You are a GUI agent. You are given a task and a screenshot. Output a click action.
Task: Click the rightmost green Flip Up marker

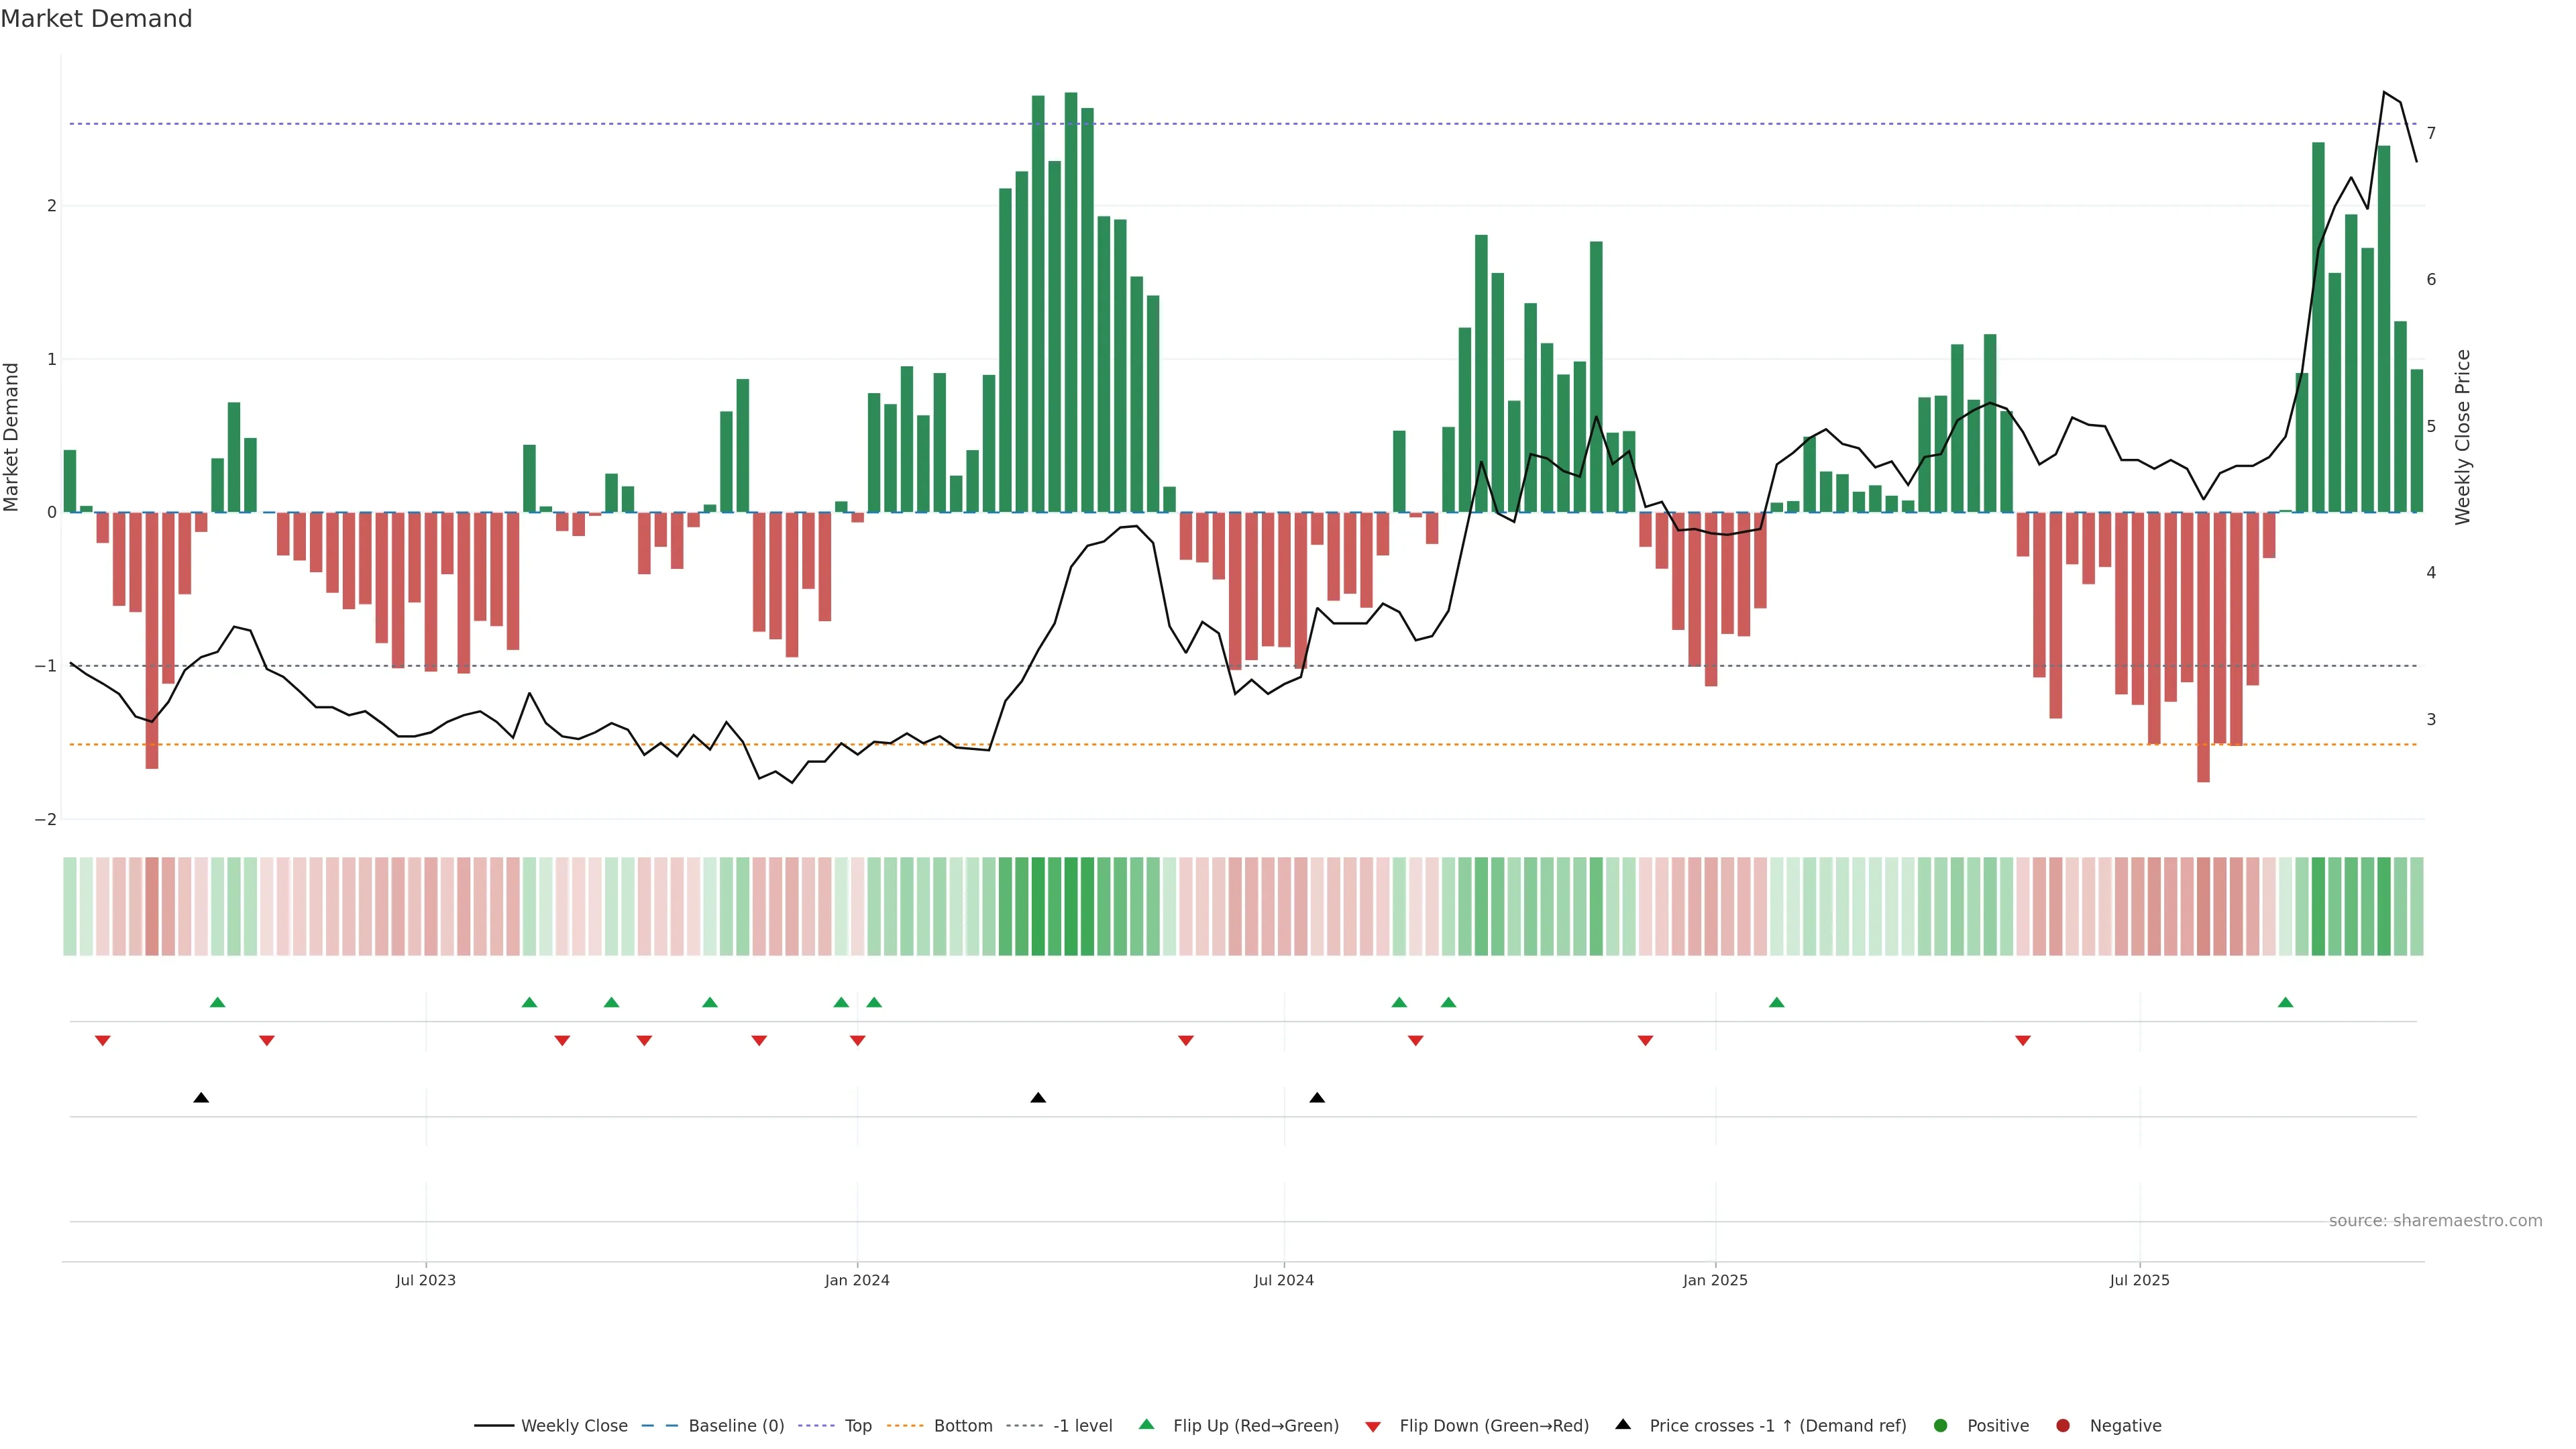tap(2285, 1002)
